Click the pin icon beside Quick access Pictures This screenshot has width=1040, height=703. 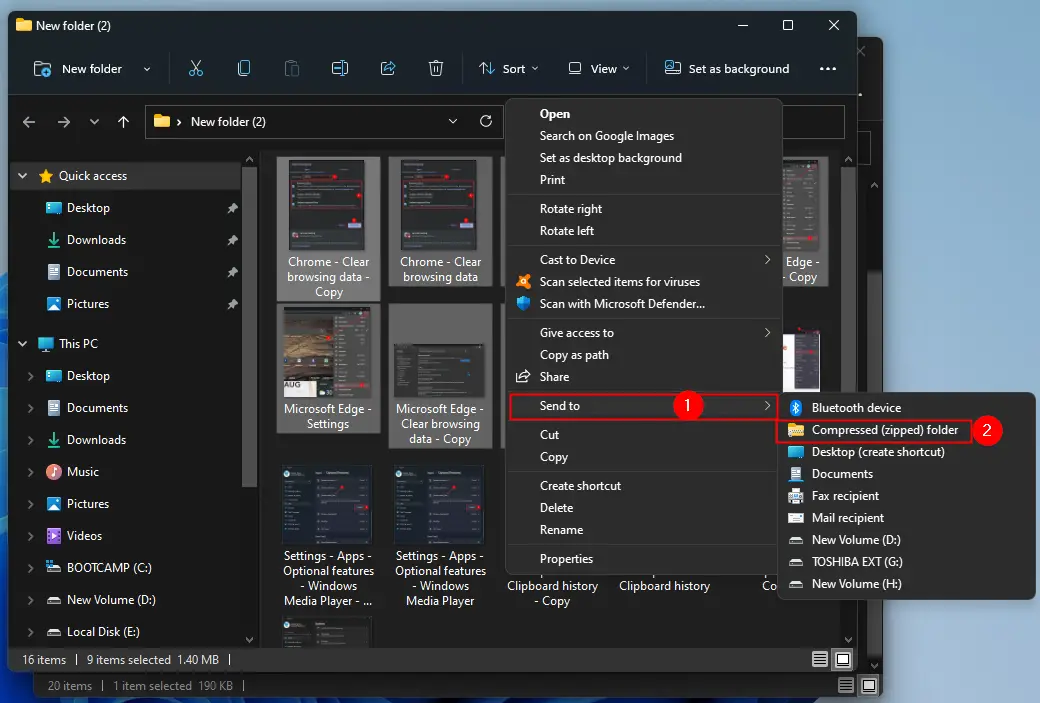pyautogui.click(x=232, y=304)
